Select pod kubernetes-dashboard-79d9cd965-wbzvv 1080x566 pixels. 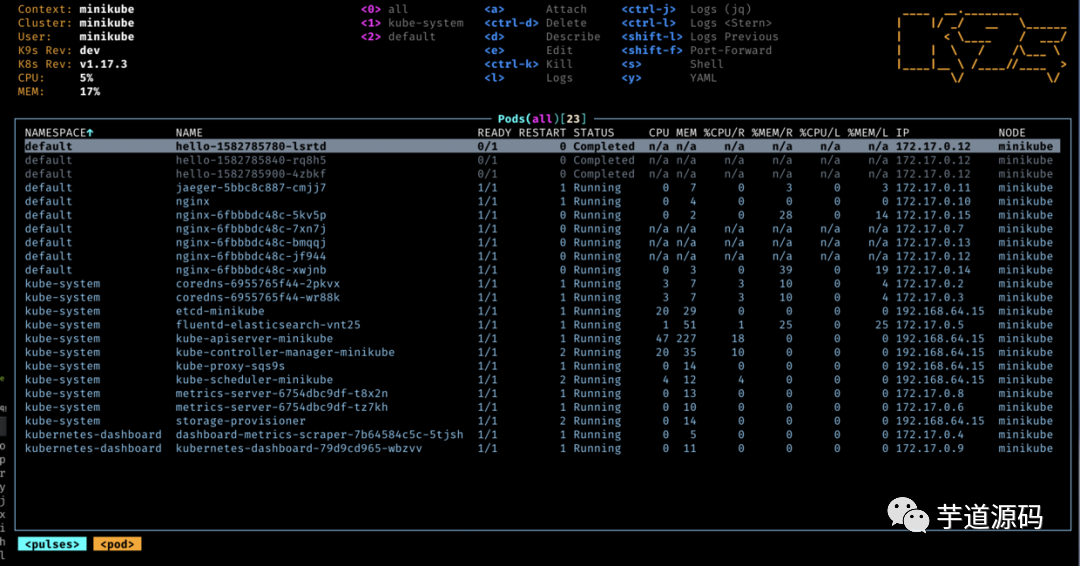coord(542,448)
